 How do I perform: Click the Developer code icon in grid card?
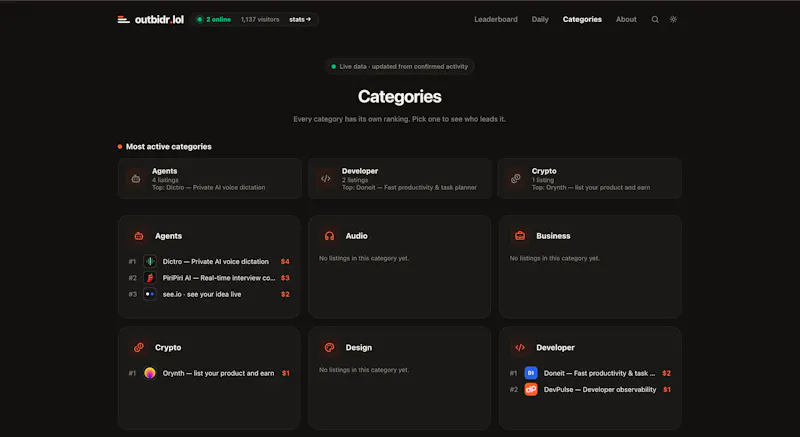(520, 347)
